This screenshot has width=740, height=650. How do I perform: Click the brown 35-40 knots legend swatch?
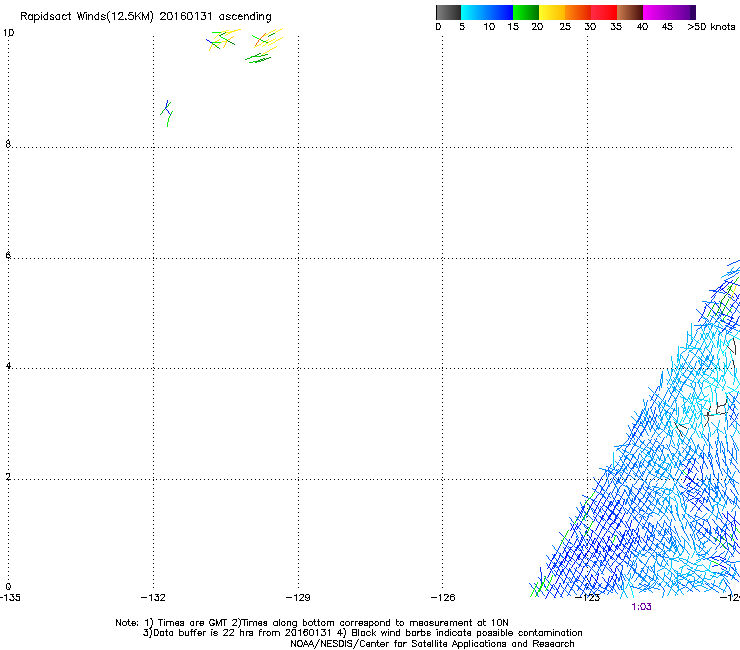[x=630, y=12]
